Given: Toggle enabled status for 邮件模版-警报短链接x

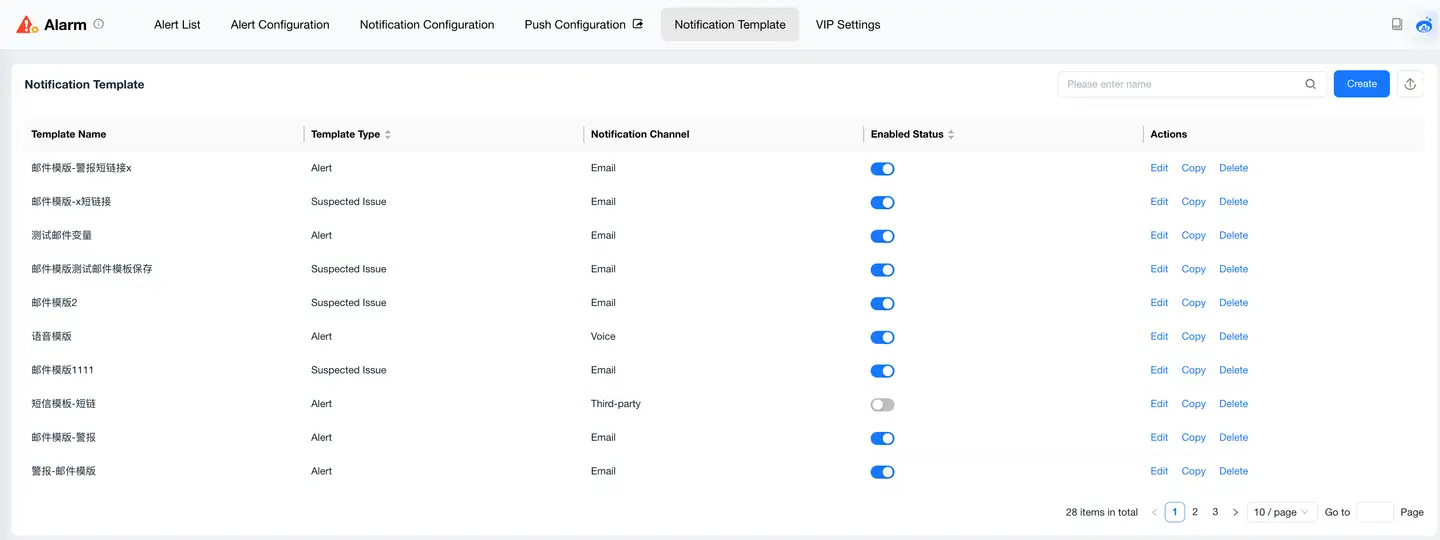Looking at the screenshot, I should click(x=882, y=169).
